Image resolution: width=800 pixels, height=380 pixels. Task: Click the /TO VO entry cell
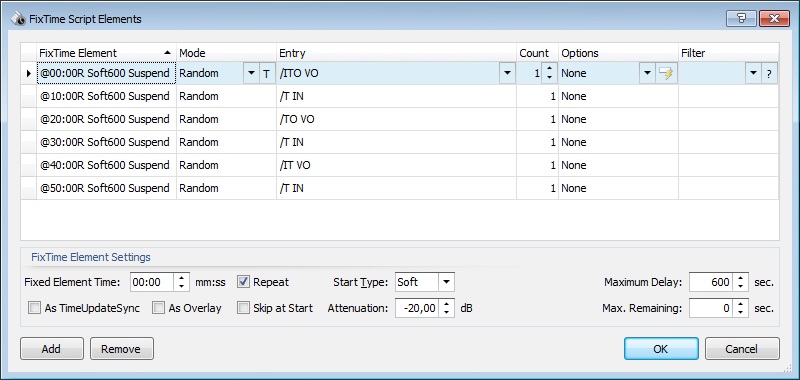coord(396,119)
